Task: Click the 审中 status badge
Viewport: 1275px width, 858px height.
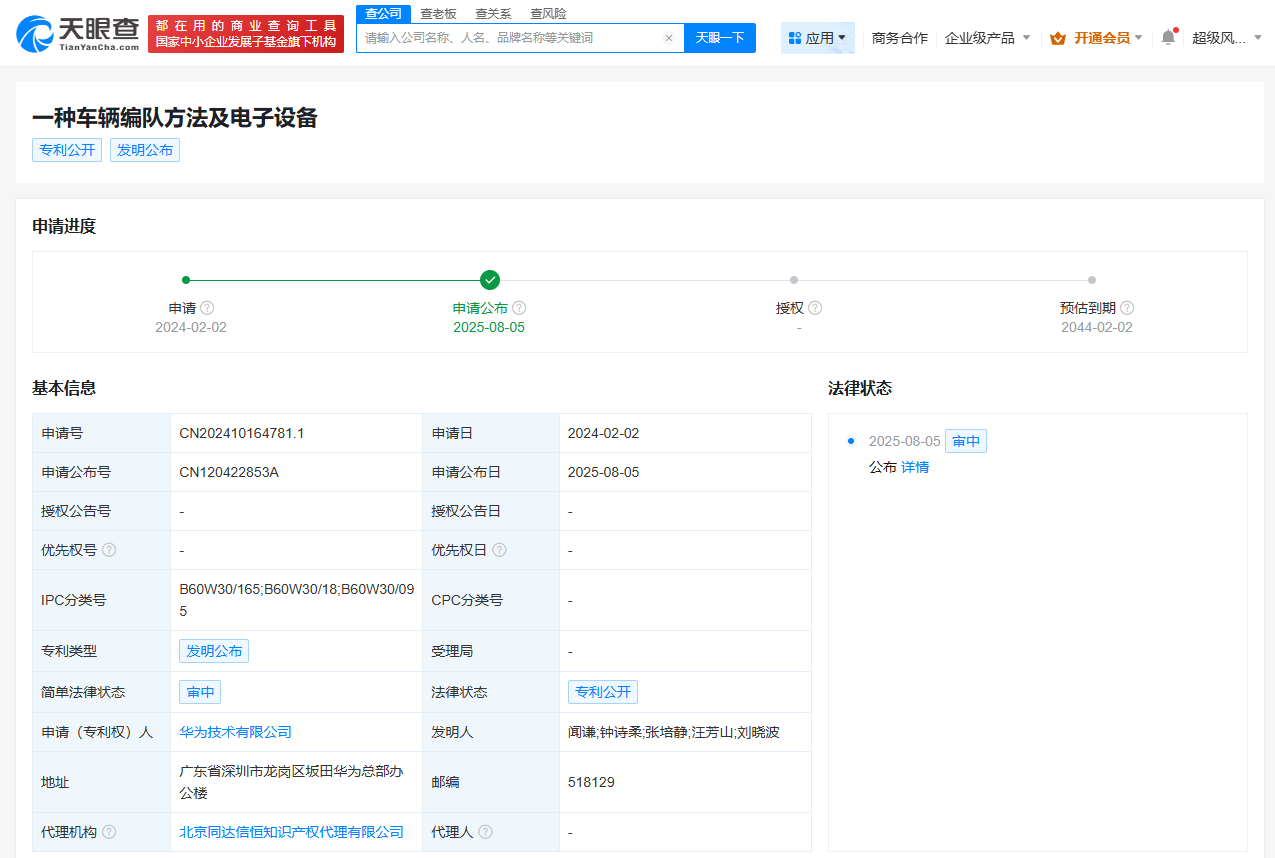Action: pos(200,691)
